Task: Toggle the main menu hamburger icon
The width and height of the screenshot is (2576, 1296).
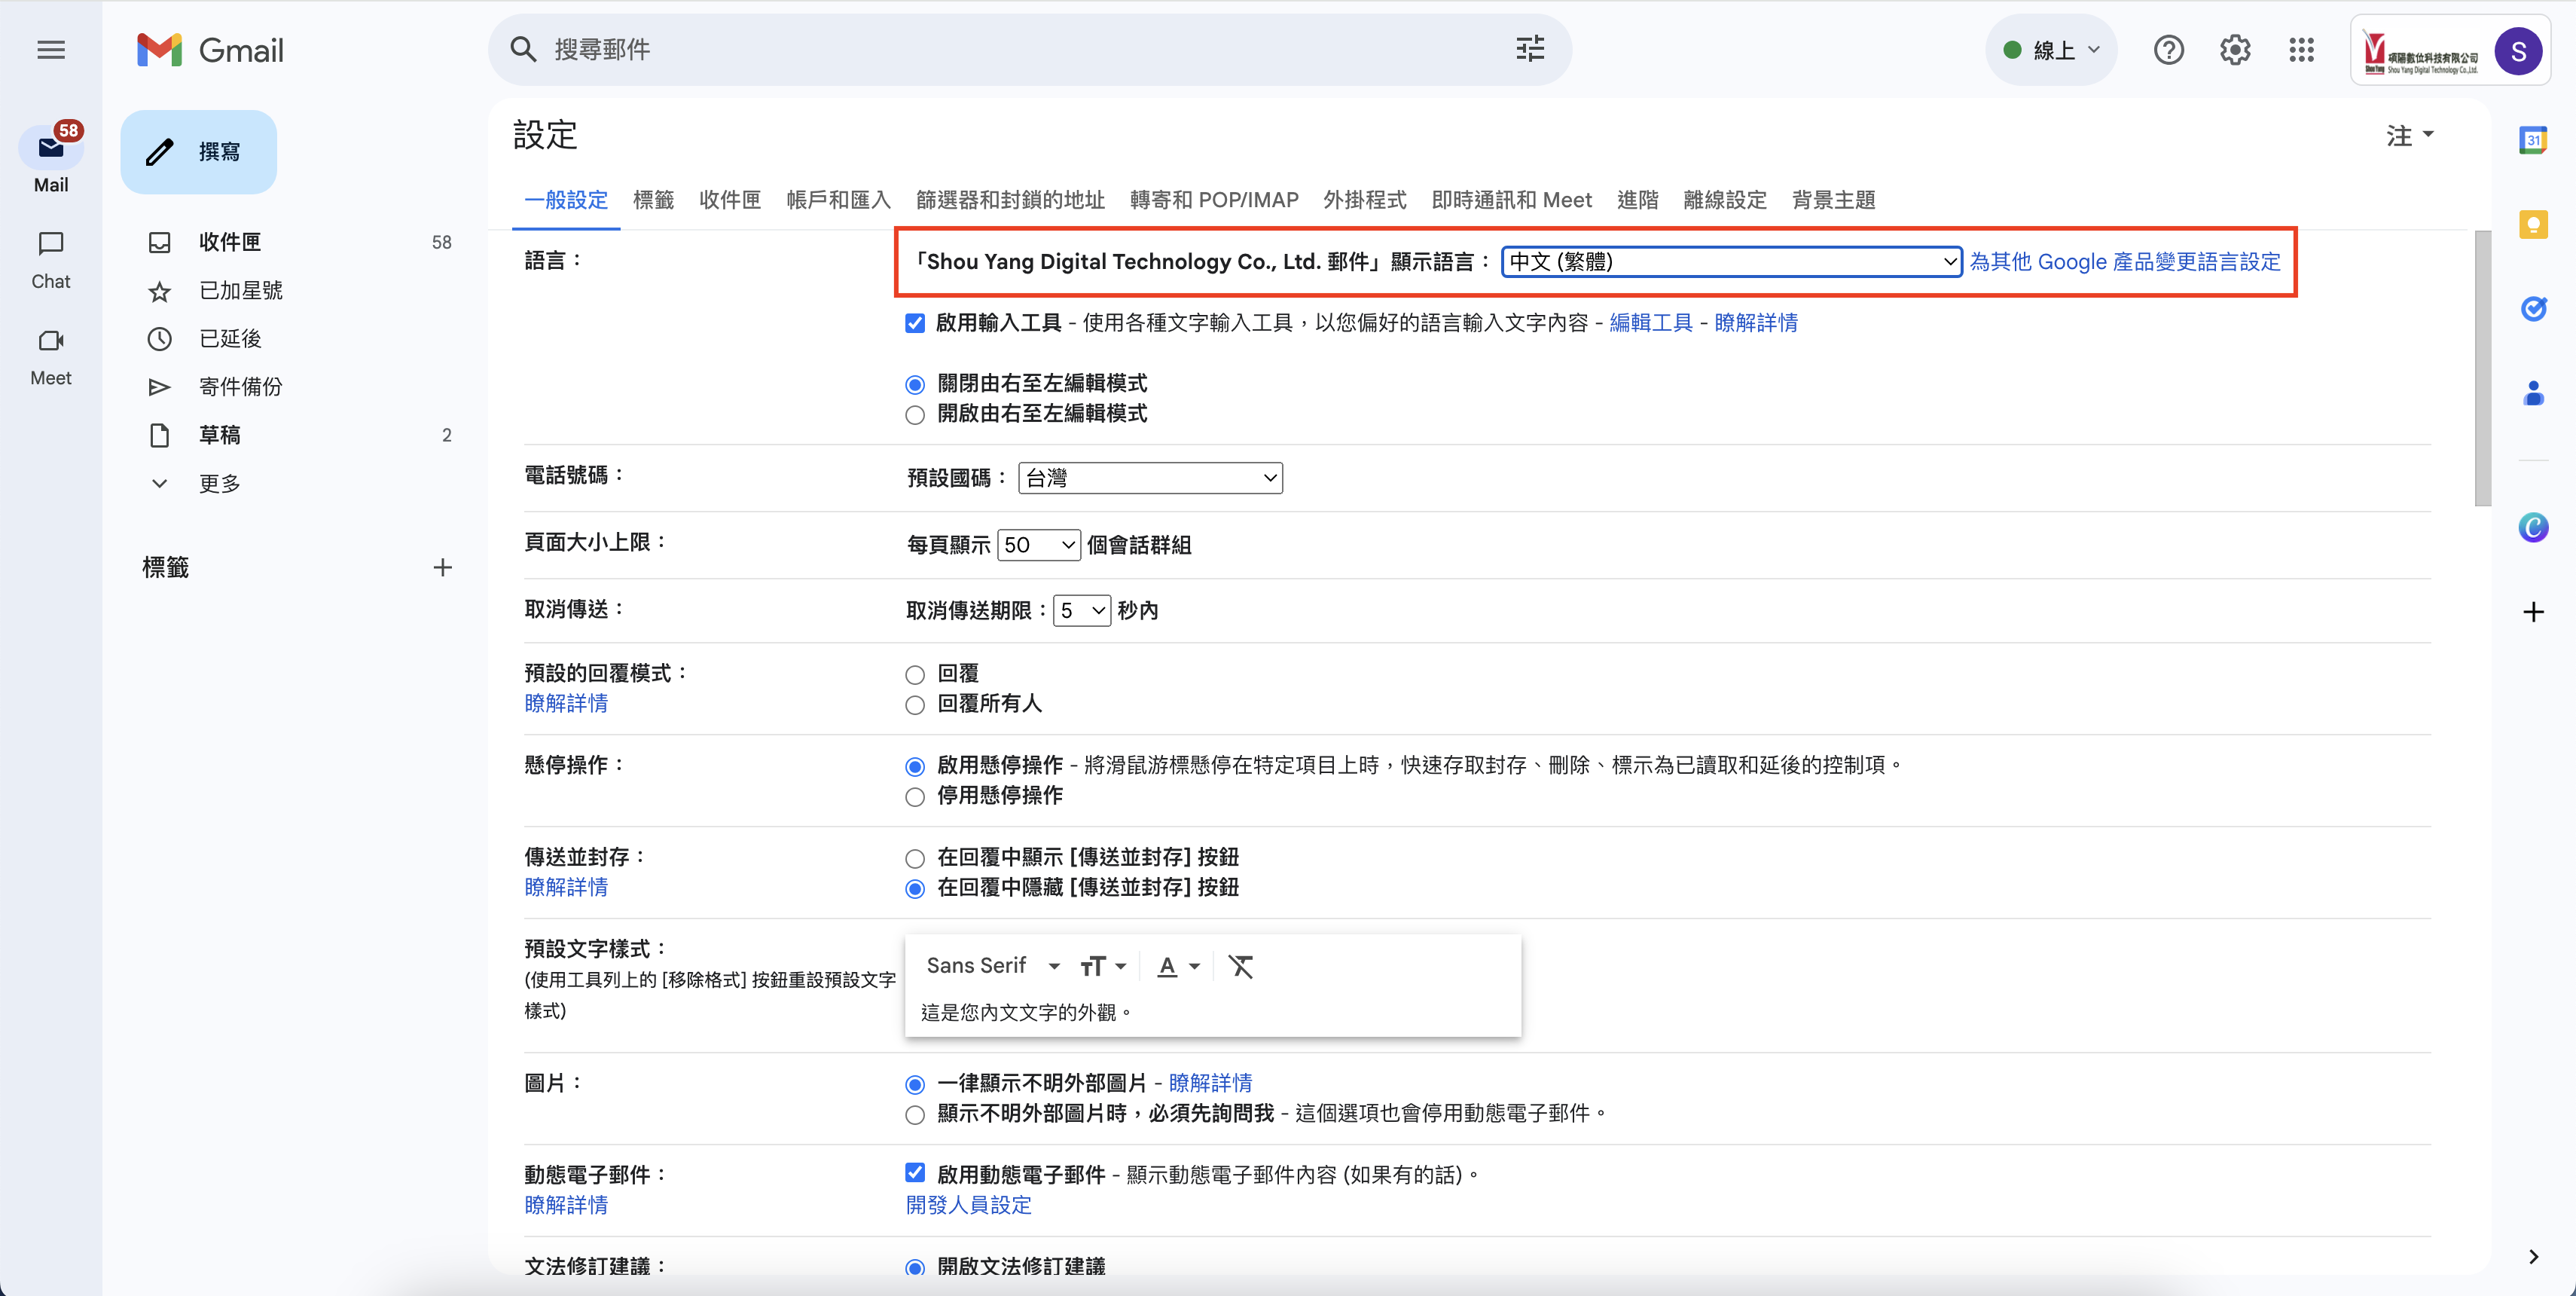Action: click(51, 50)
